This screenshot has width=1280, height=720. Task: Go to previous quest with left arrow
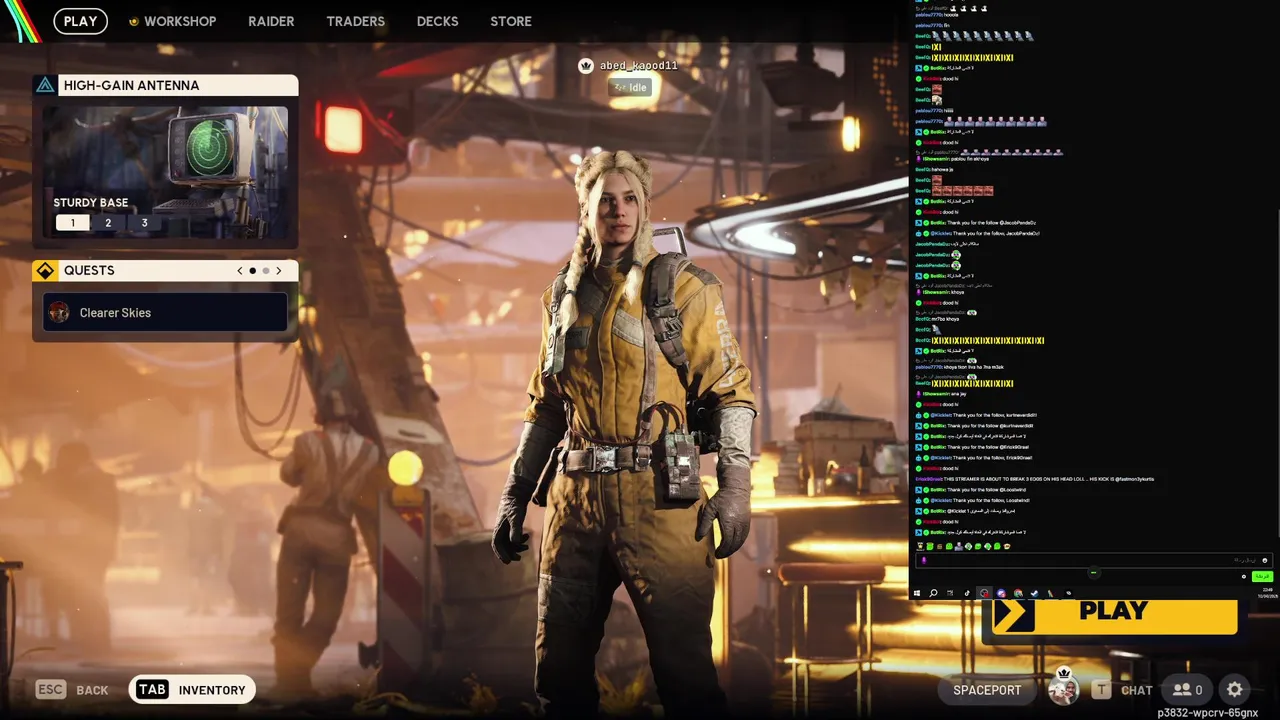pyautogui.click(x=239, y=270)
